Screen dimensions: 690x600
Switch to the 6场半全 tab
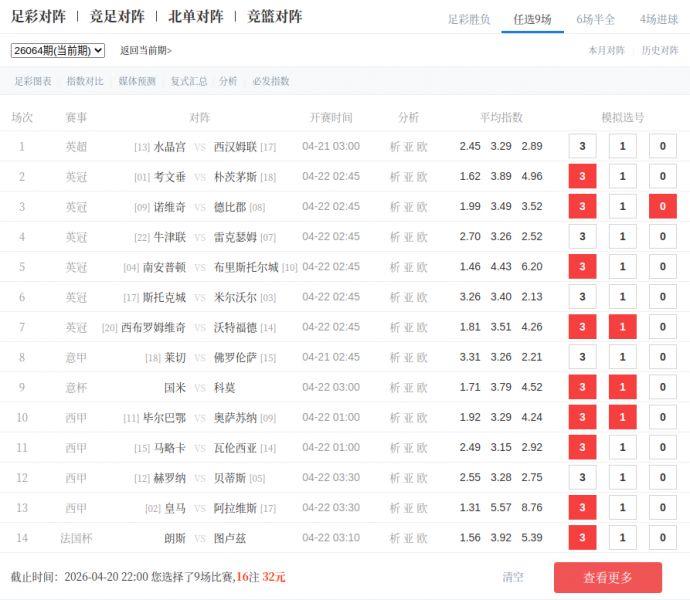tap(596, 19)
